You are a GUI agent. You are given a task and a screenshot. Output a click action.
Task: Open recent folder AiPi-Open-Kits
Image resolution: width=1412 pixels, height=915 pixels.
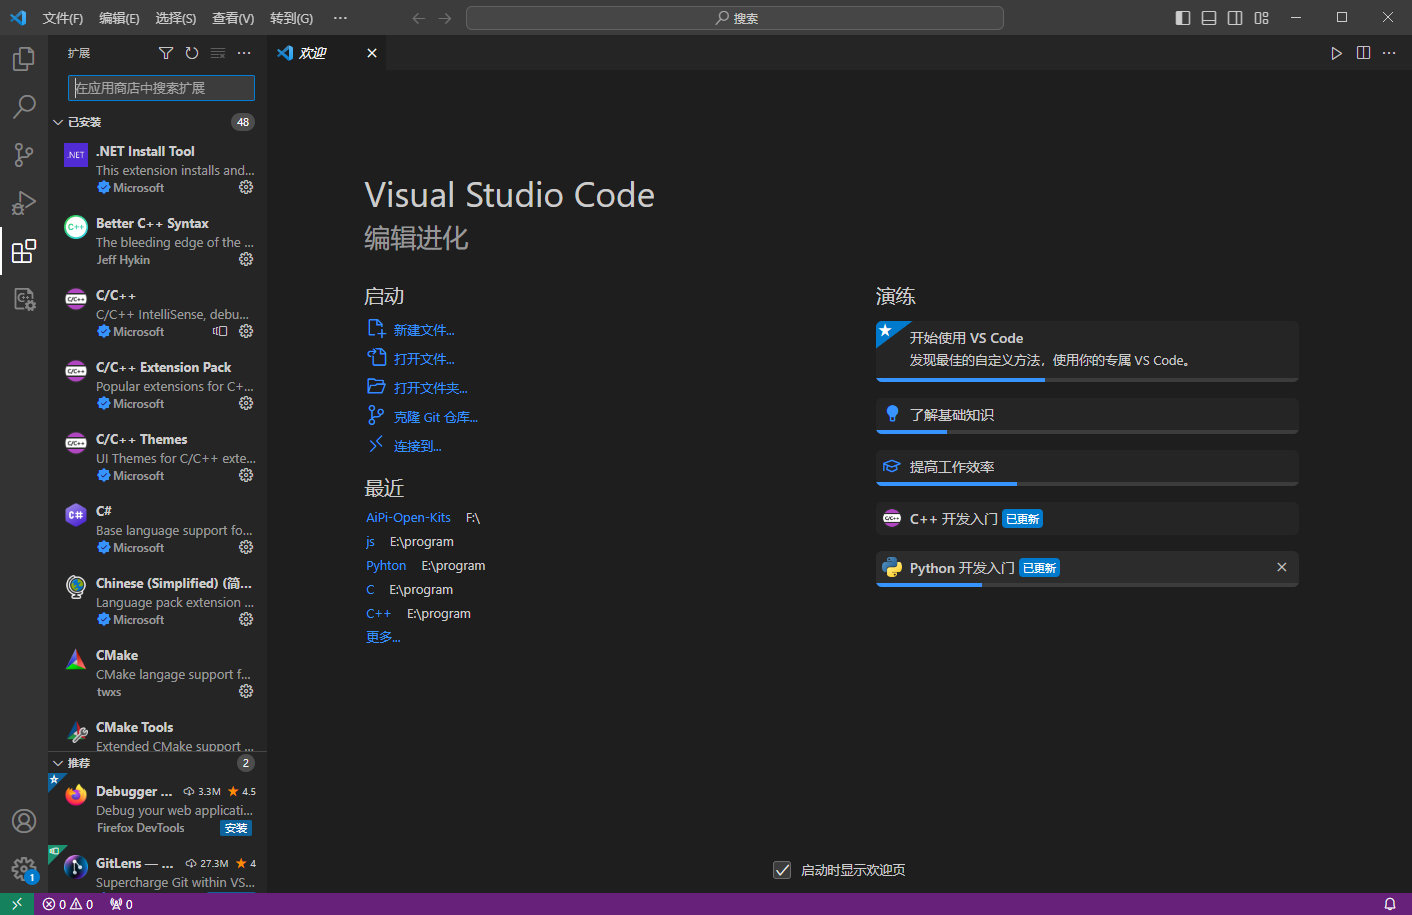[408, 518]
